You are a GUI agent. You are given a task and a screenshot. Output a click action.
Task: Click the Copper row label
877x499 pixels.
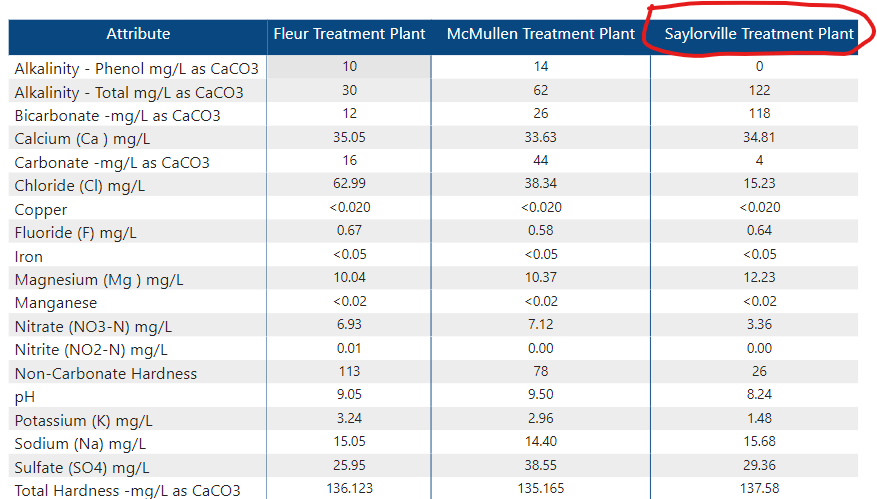[x=41, y=210]
